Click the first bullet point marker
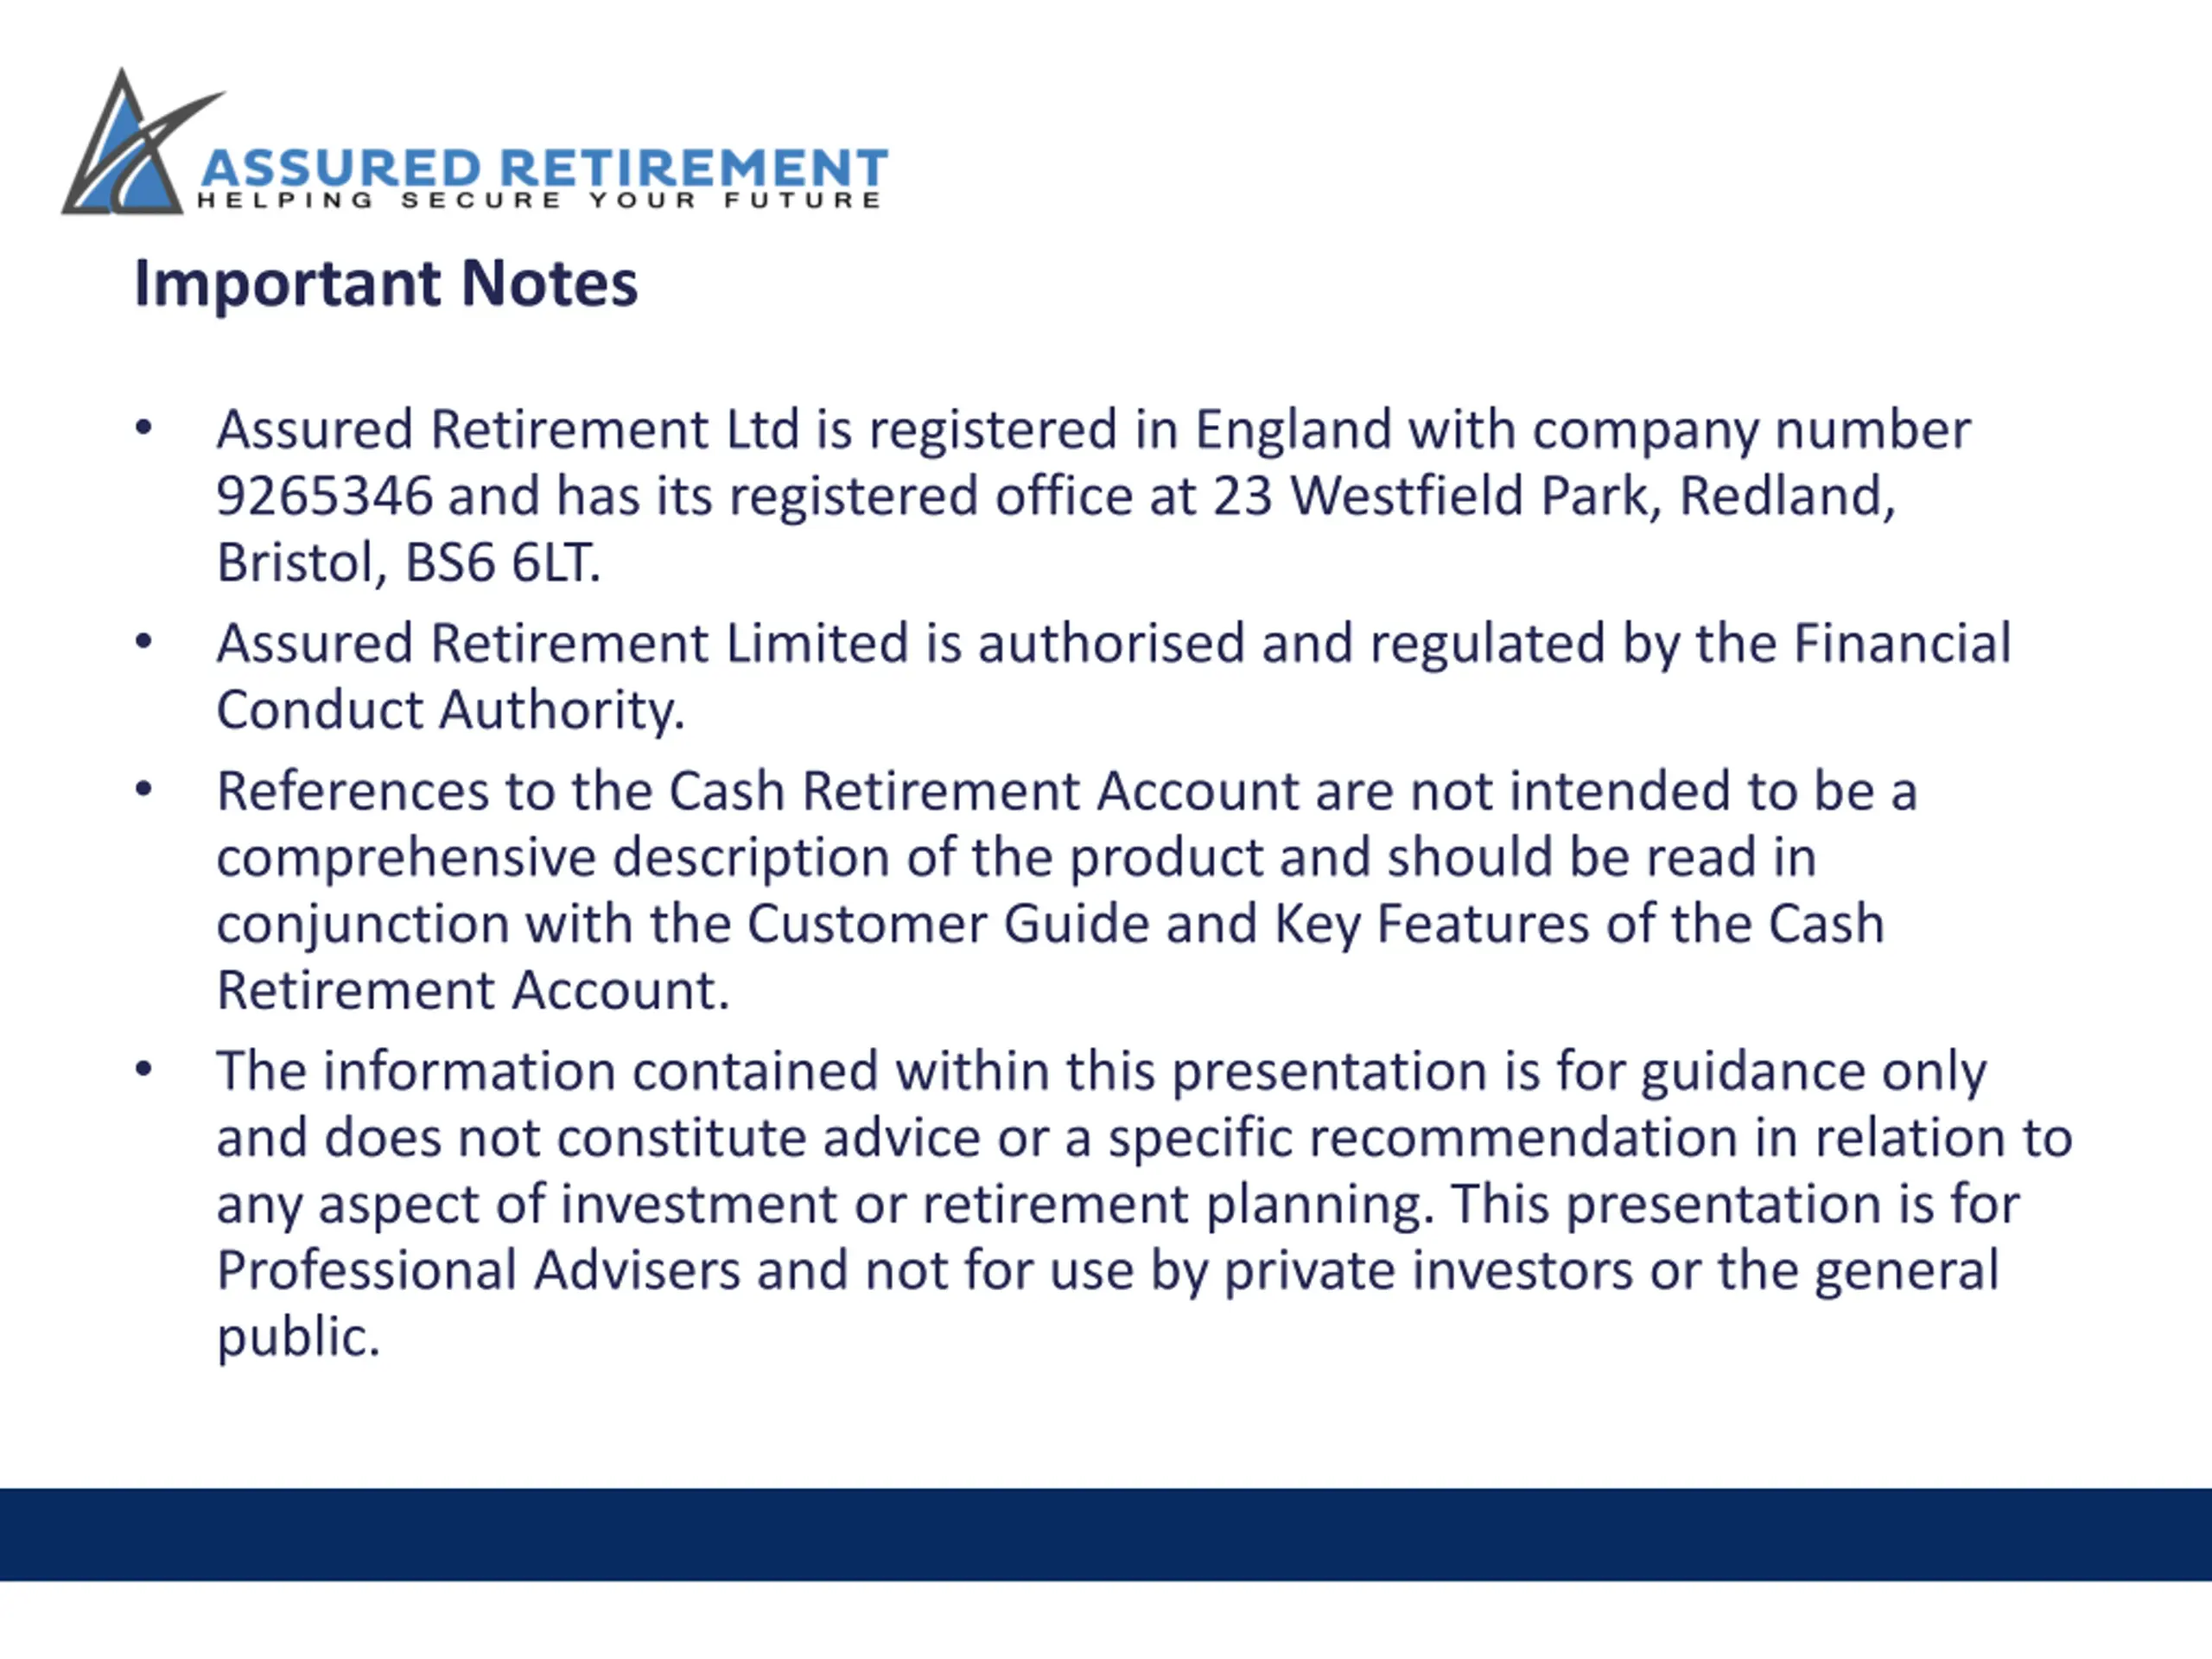Image resolution: width=2212 pixels, height=1659 pixels. pos(143,428)
